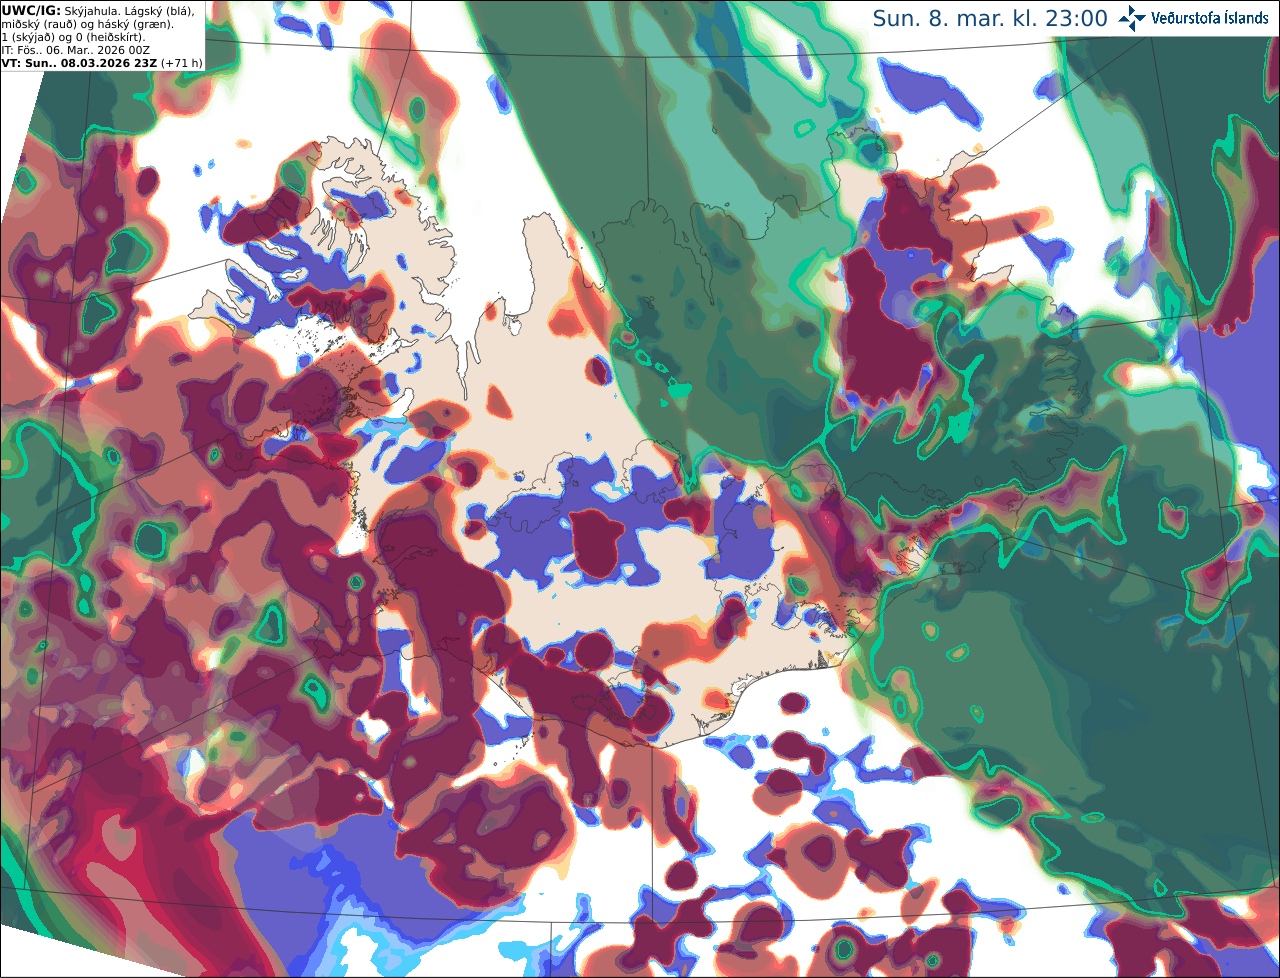Click the 'miðský (rauð) og háský (græn).' legend line

click(x=86, y=24)
